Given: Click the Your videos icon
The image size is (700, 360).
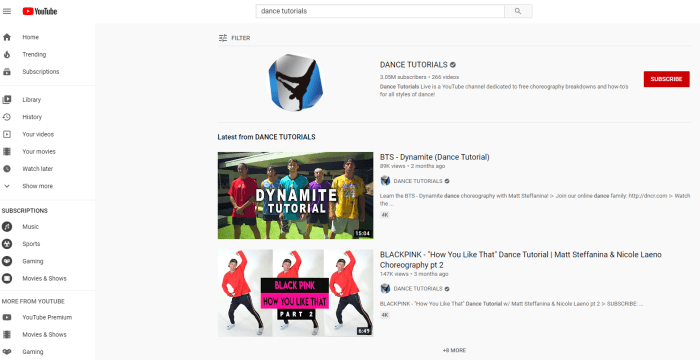Looking at the screenshot, I should coord(7,134).
